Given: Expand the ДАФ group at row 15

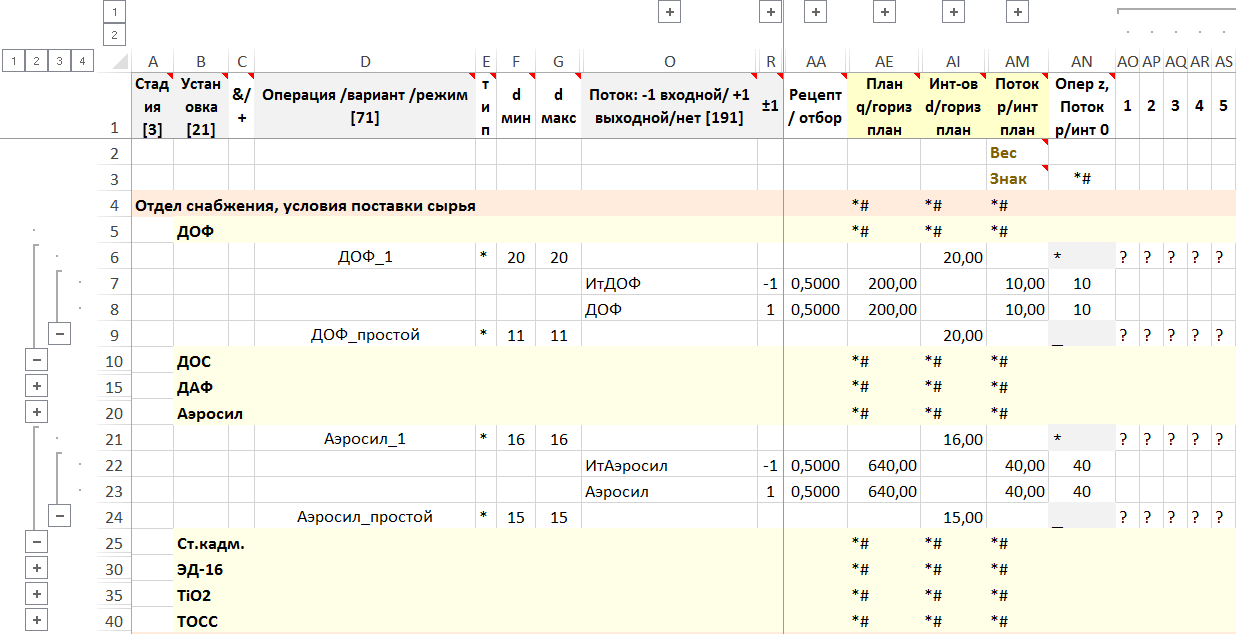Looking at the screenshot, I should tap(36, 387).
